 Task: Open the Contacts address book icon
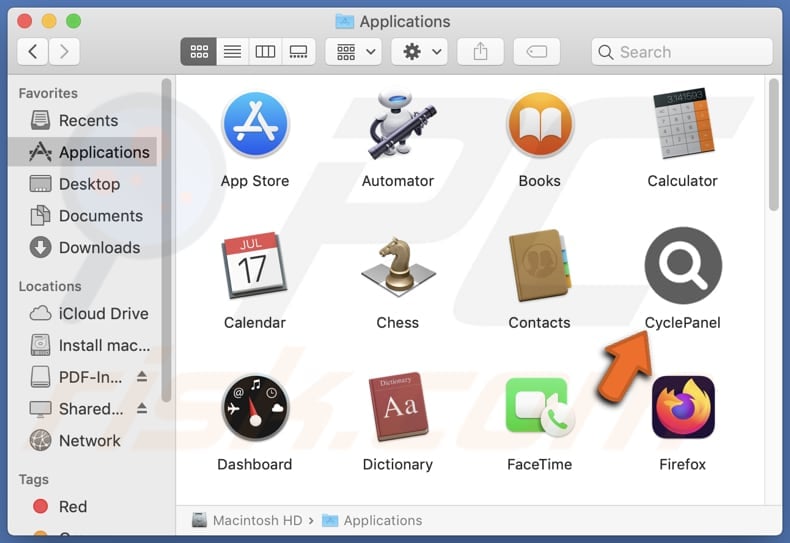pos(540,265)
